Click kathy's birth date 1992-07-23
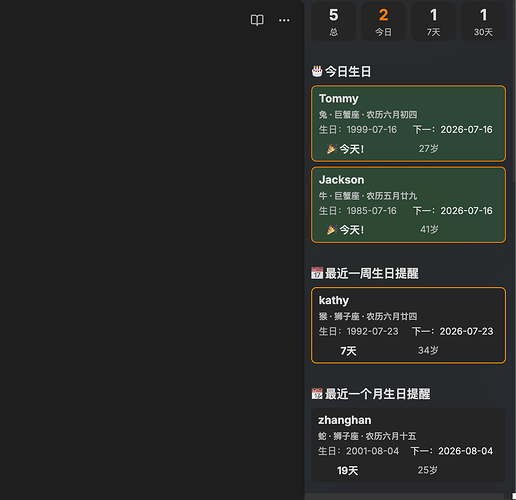Image resolution: width=516 pixels, height=500 pixels. [x=372, y=331]
